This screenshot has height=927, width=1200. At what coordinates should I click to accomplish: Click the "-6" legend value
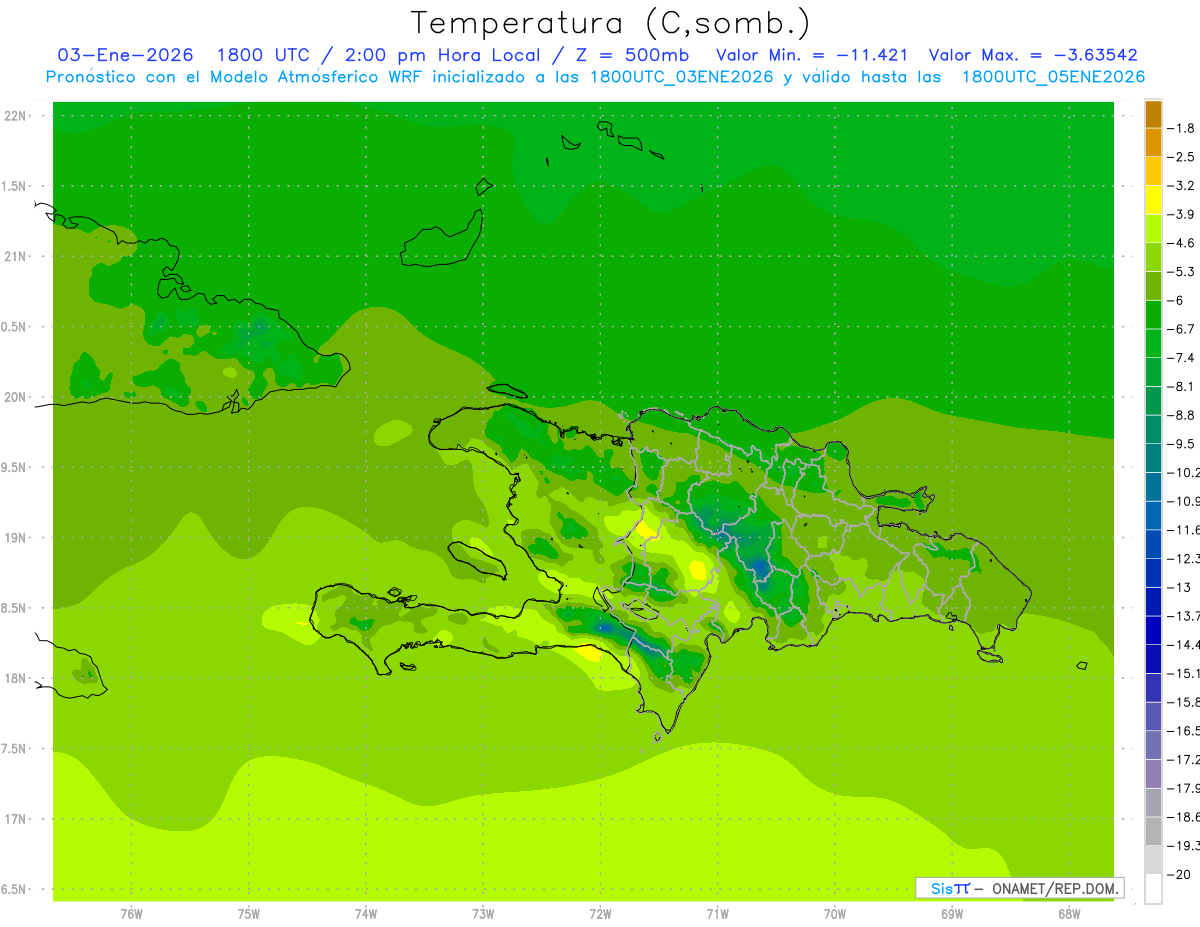1175,300
